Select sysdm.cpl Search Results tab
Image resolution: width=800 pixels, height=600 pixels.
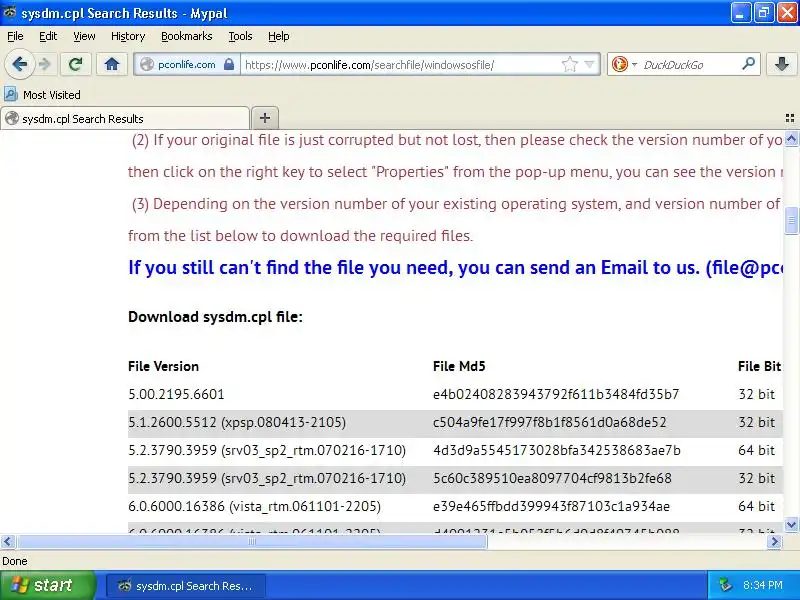pyautogui.click(x=125, y=118)
